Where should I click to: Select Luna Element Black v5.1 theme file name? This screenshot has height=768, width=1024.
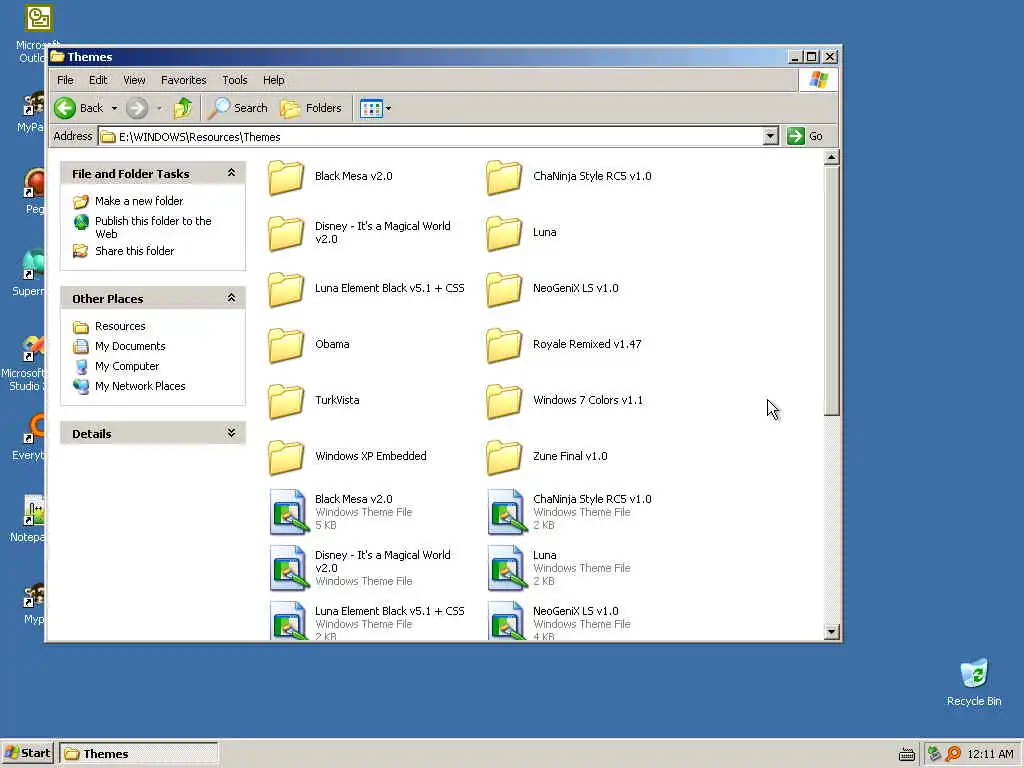pyautogui.click(x=389, y=611)
